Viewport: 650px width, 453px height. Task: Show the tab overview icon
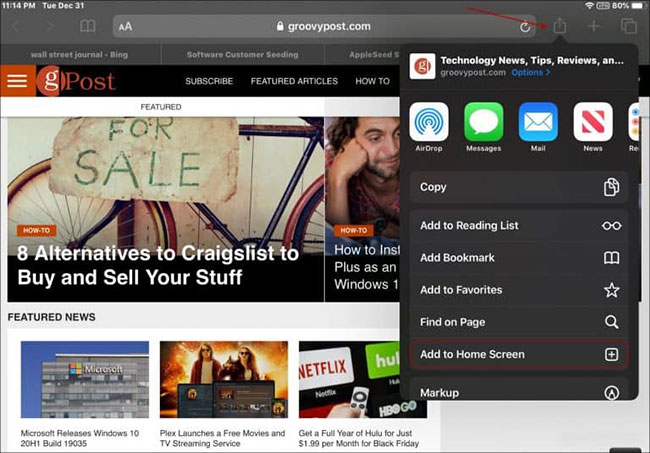point(629,26)
